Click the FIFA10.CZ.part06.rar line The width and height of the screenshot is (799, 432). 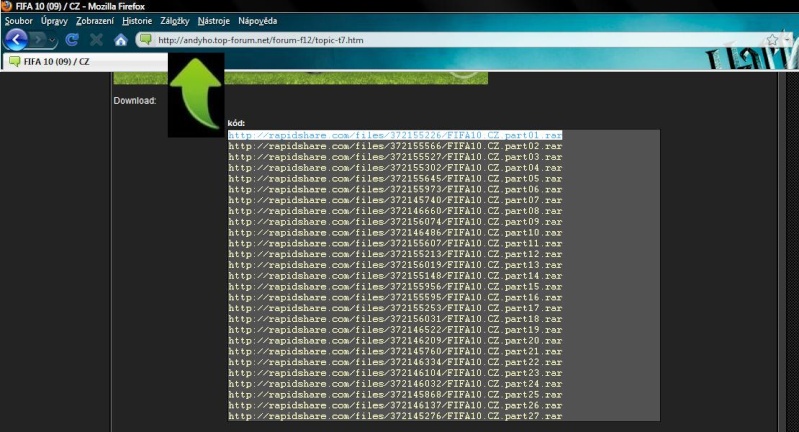(395, 190)
